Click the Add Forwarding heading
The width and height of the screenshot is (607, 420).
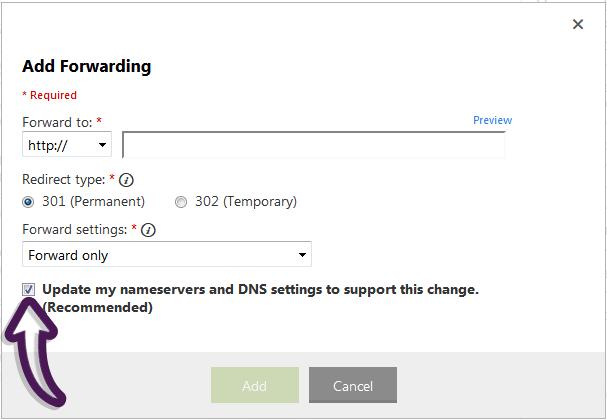87,66
